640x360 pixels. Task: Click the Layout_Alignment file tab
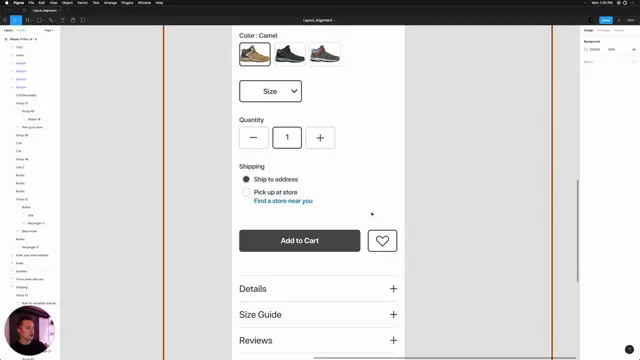[x=44, y=11]
